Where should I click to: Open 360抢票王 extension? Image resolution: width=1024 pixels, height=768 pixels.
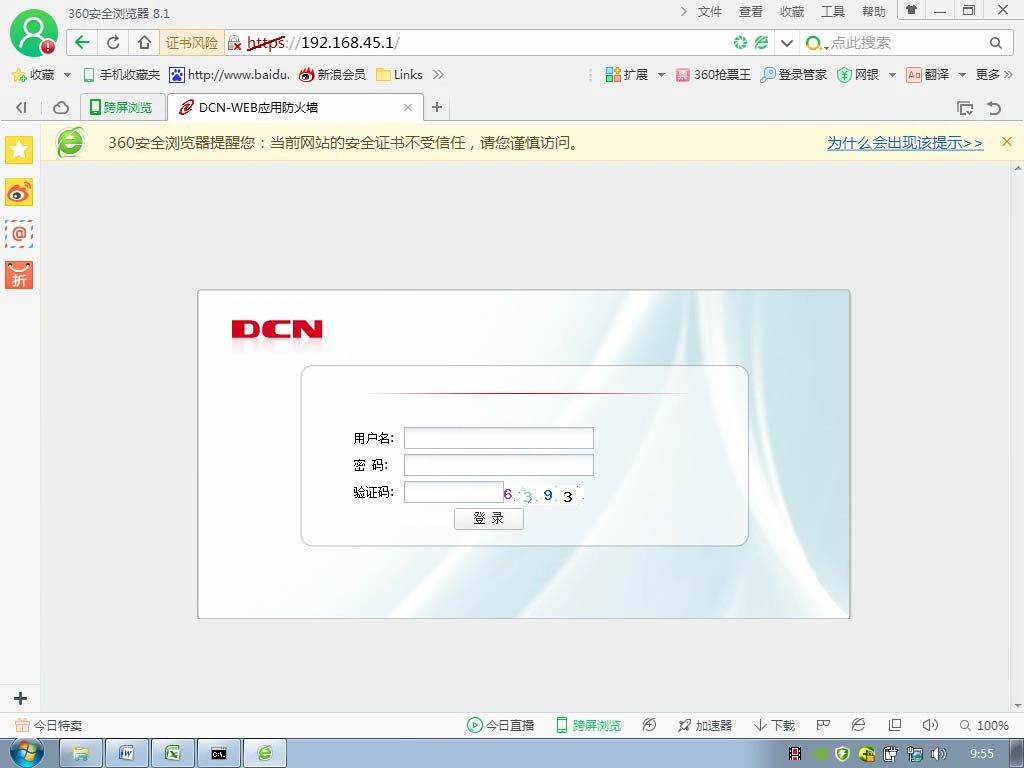[713, 75]
